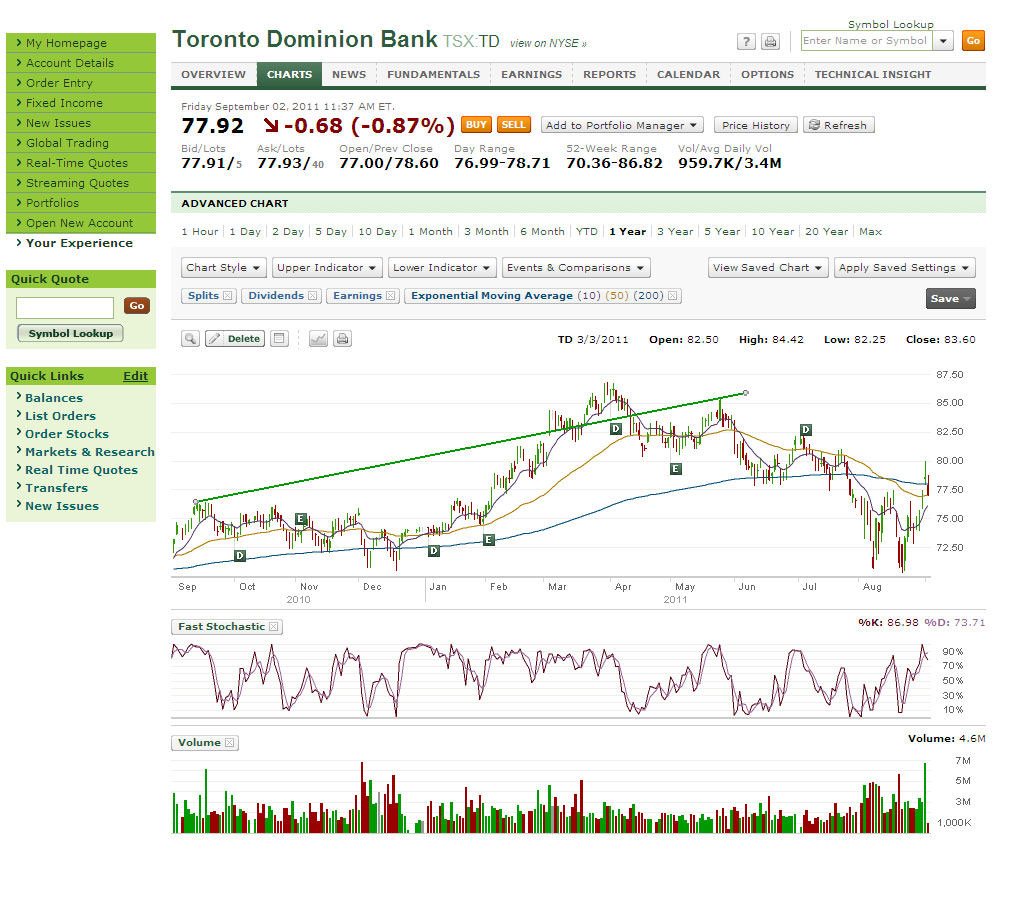Click the dividend D marker near April
The width and height of the screenshot is (1024, 900).
[615, 428]
